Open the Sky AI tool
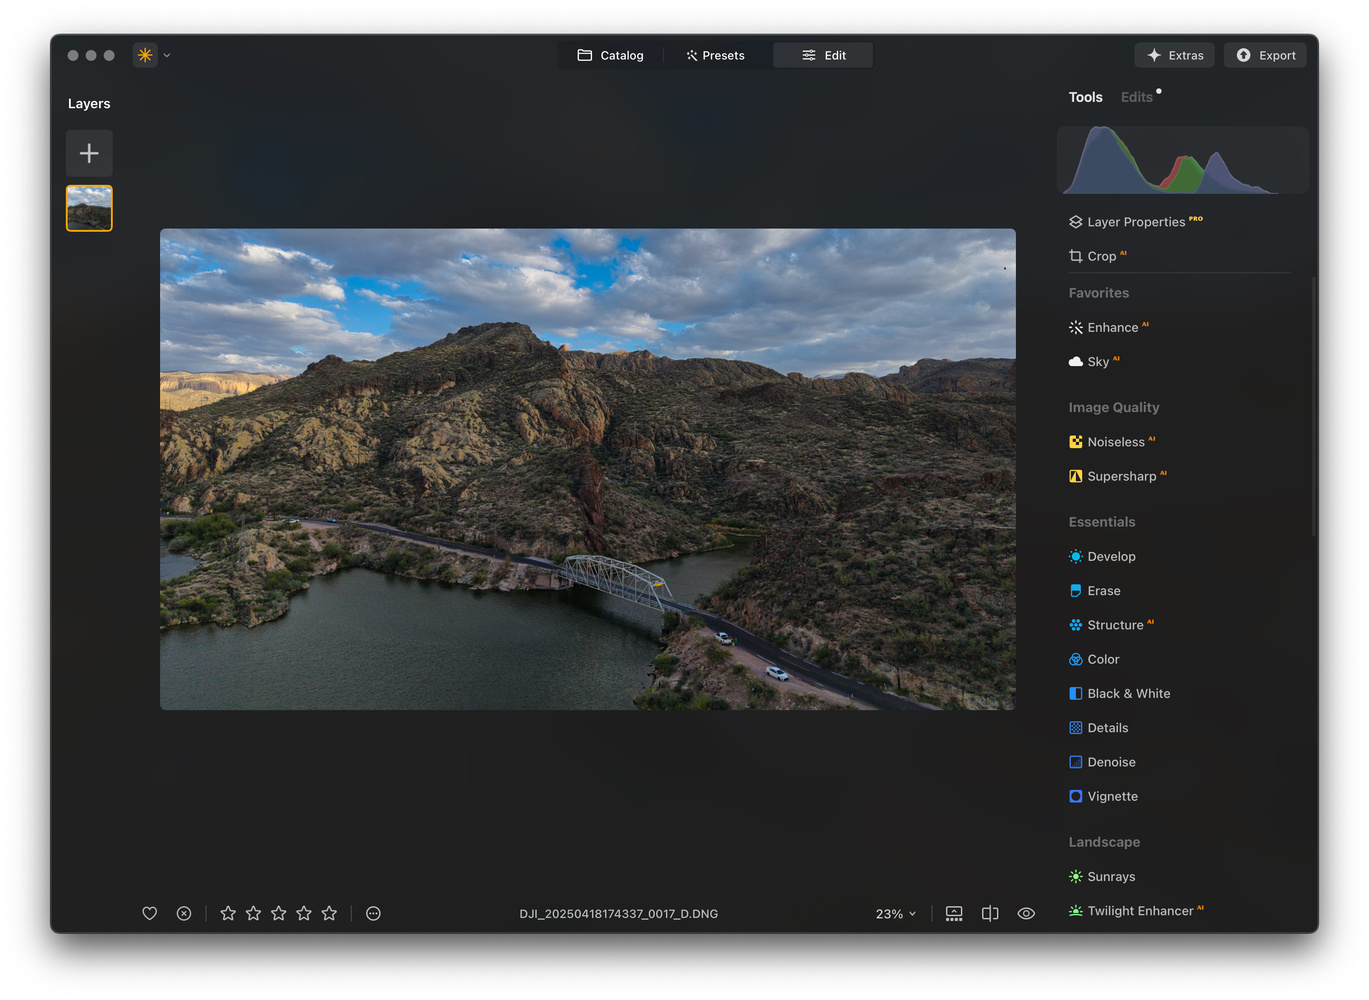Viewport: 1369px width, 1000px height. (x=1097, y=362)
